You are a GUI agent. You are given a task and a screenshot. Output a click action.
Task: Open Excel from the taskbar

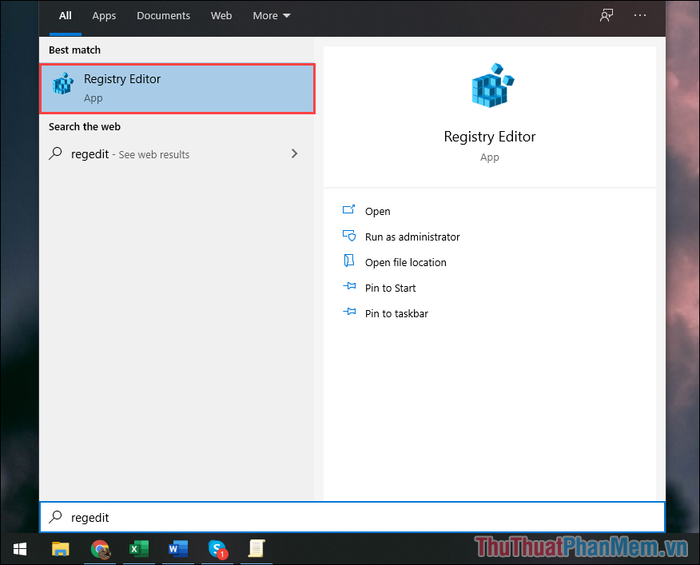[x=139, y=549]
